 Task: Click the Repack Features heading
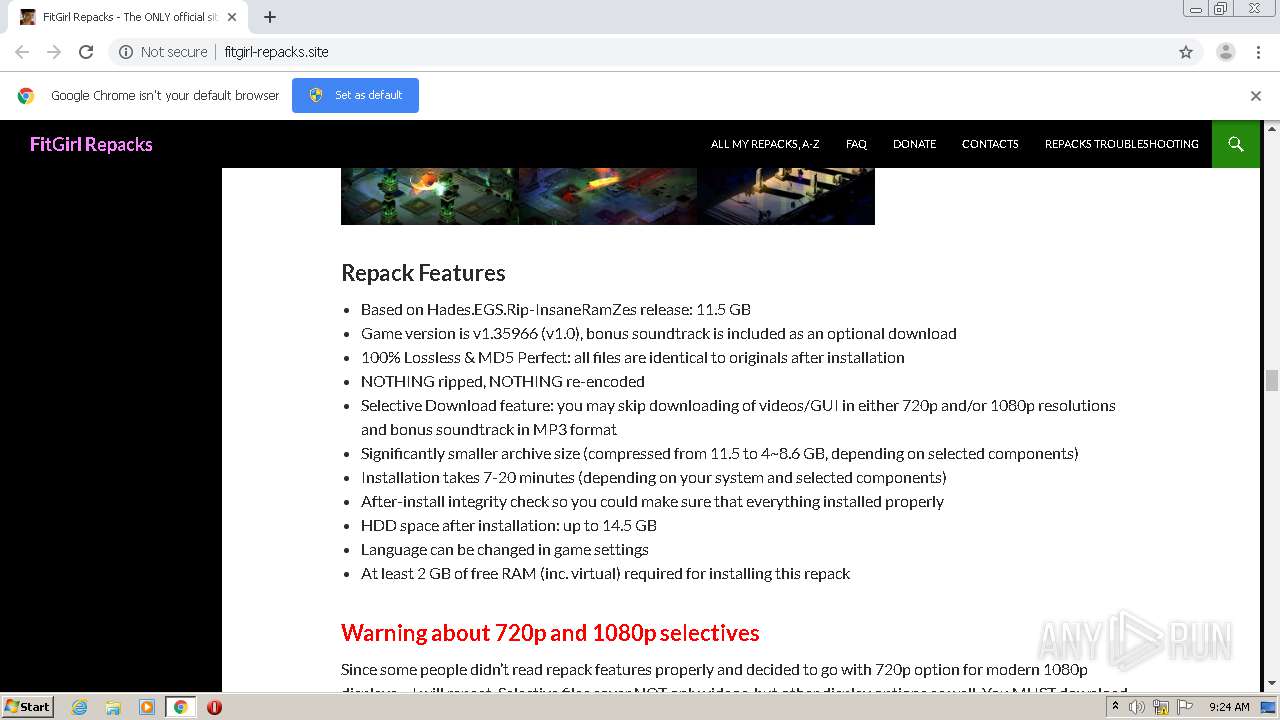(423, 273)
